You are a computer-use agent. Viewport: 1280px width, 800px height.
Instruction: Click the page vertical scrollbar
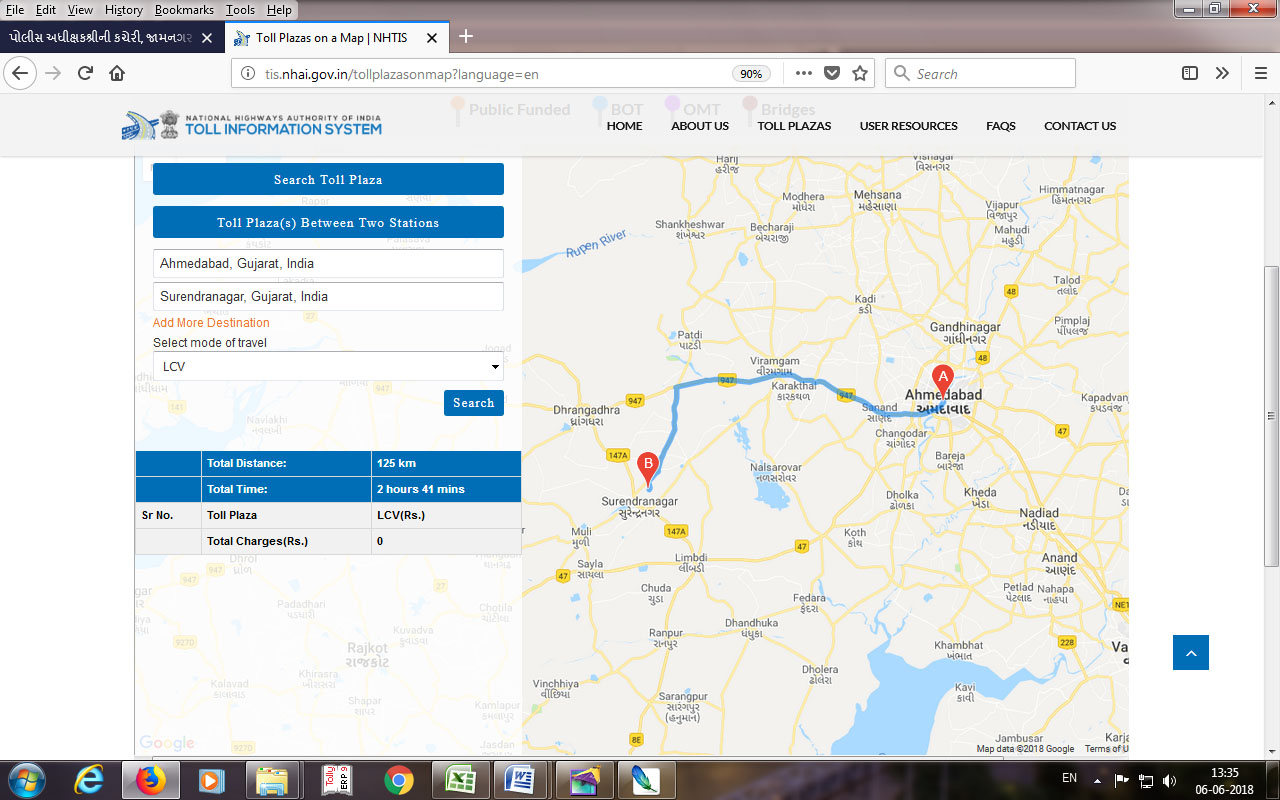pos(1271,415)
